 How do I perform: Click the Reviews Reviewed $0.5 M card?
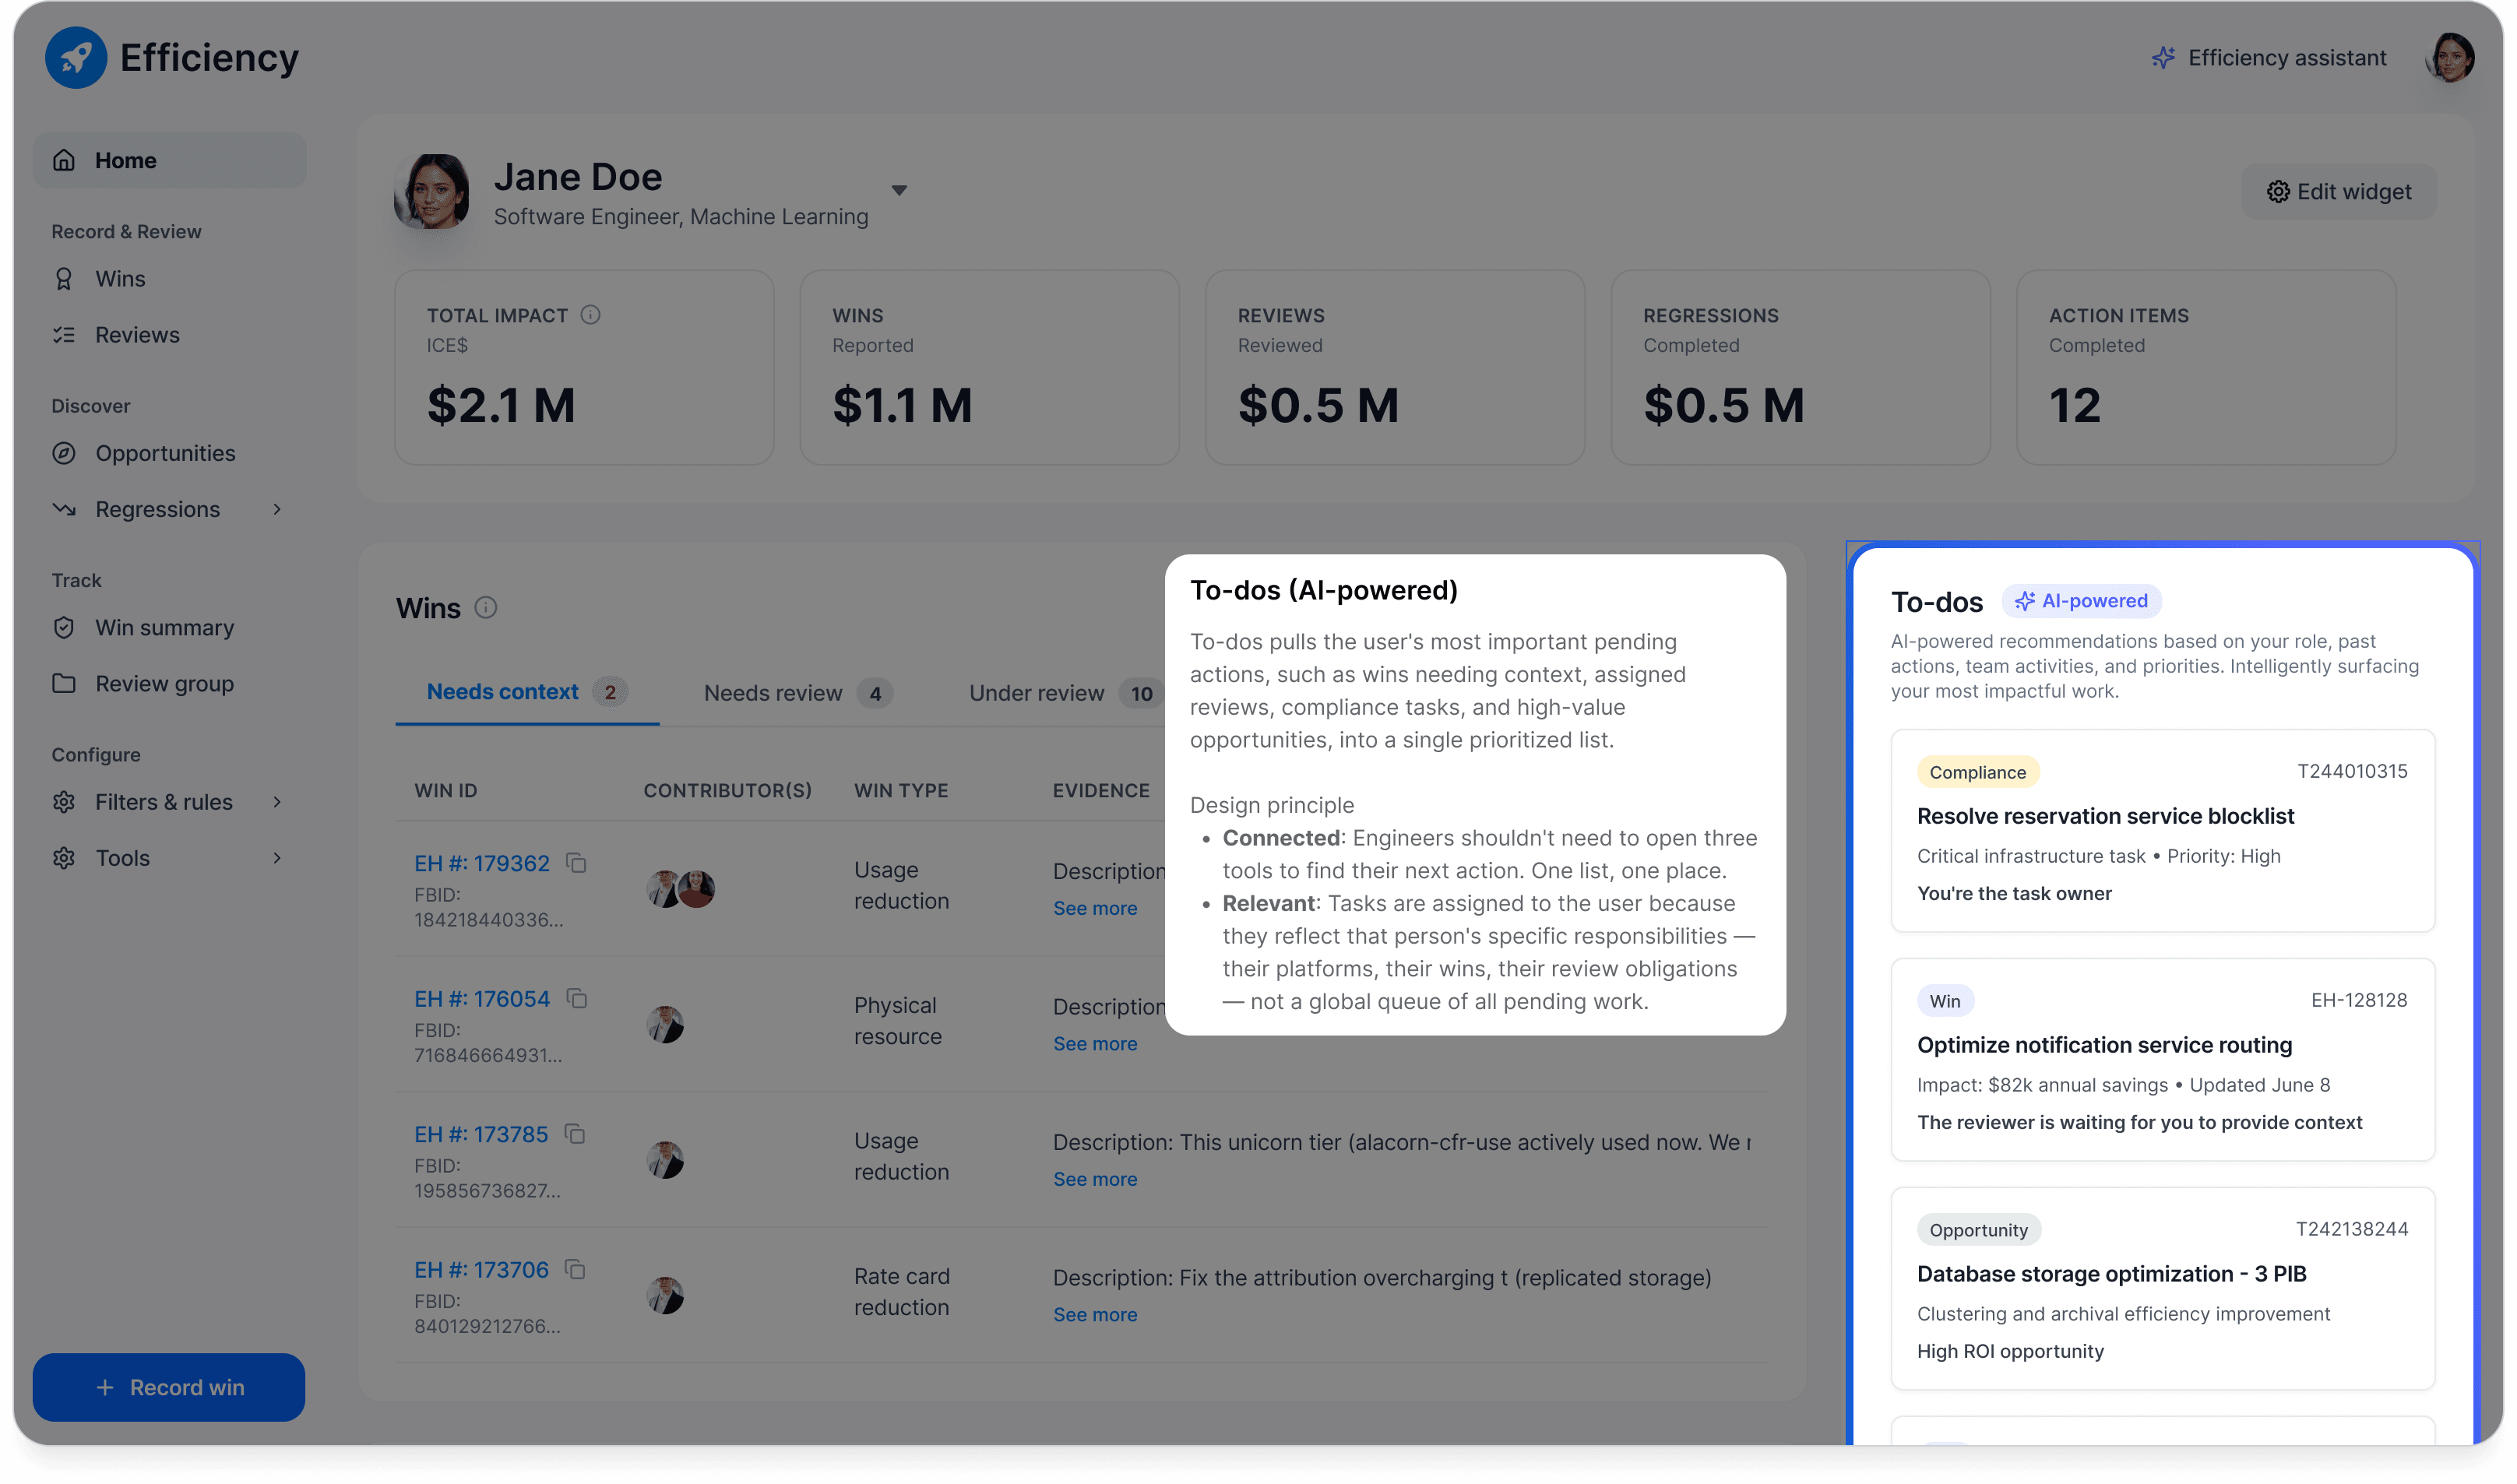pyautogui.click(x=1395, y=367)
